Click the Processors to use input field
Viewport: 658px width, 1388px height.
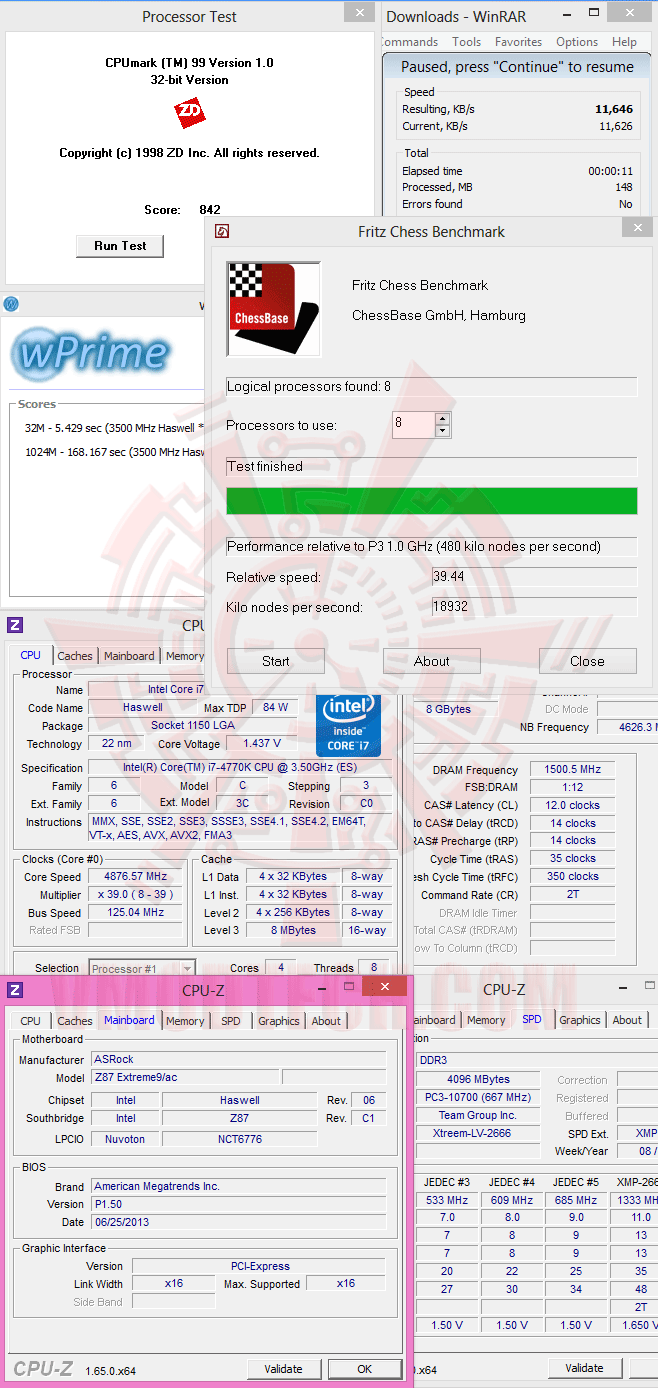click(413, 424)
